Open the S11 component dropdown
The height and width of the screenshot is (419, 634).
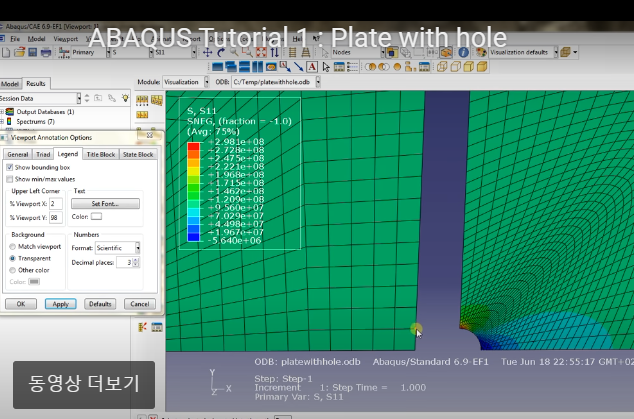[194, 52]
